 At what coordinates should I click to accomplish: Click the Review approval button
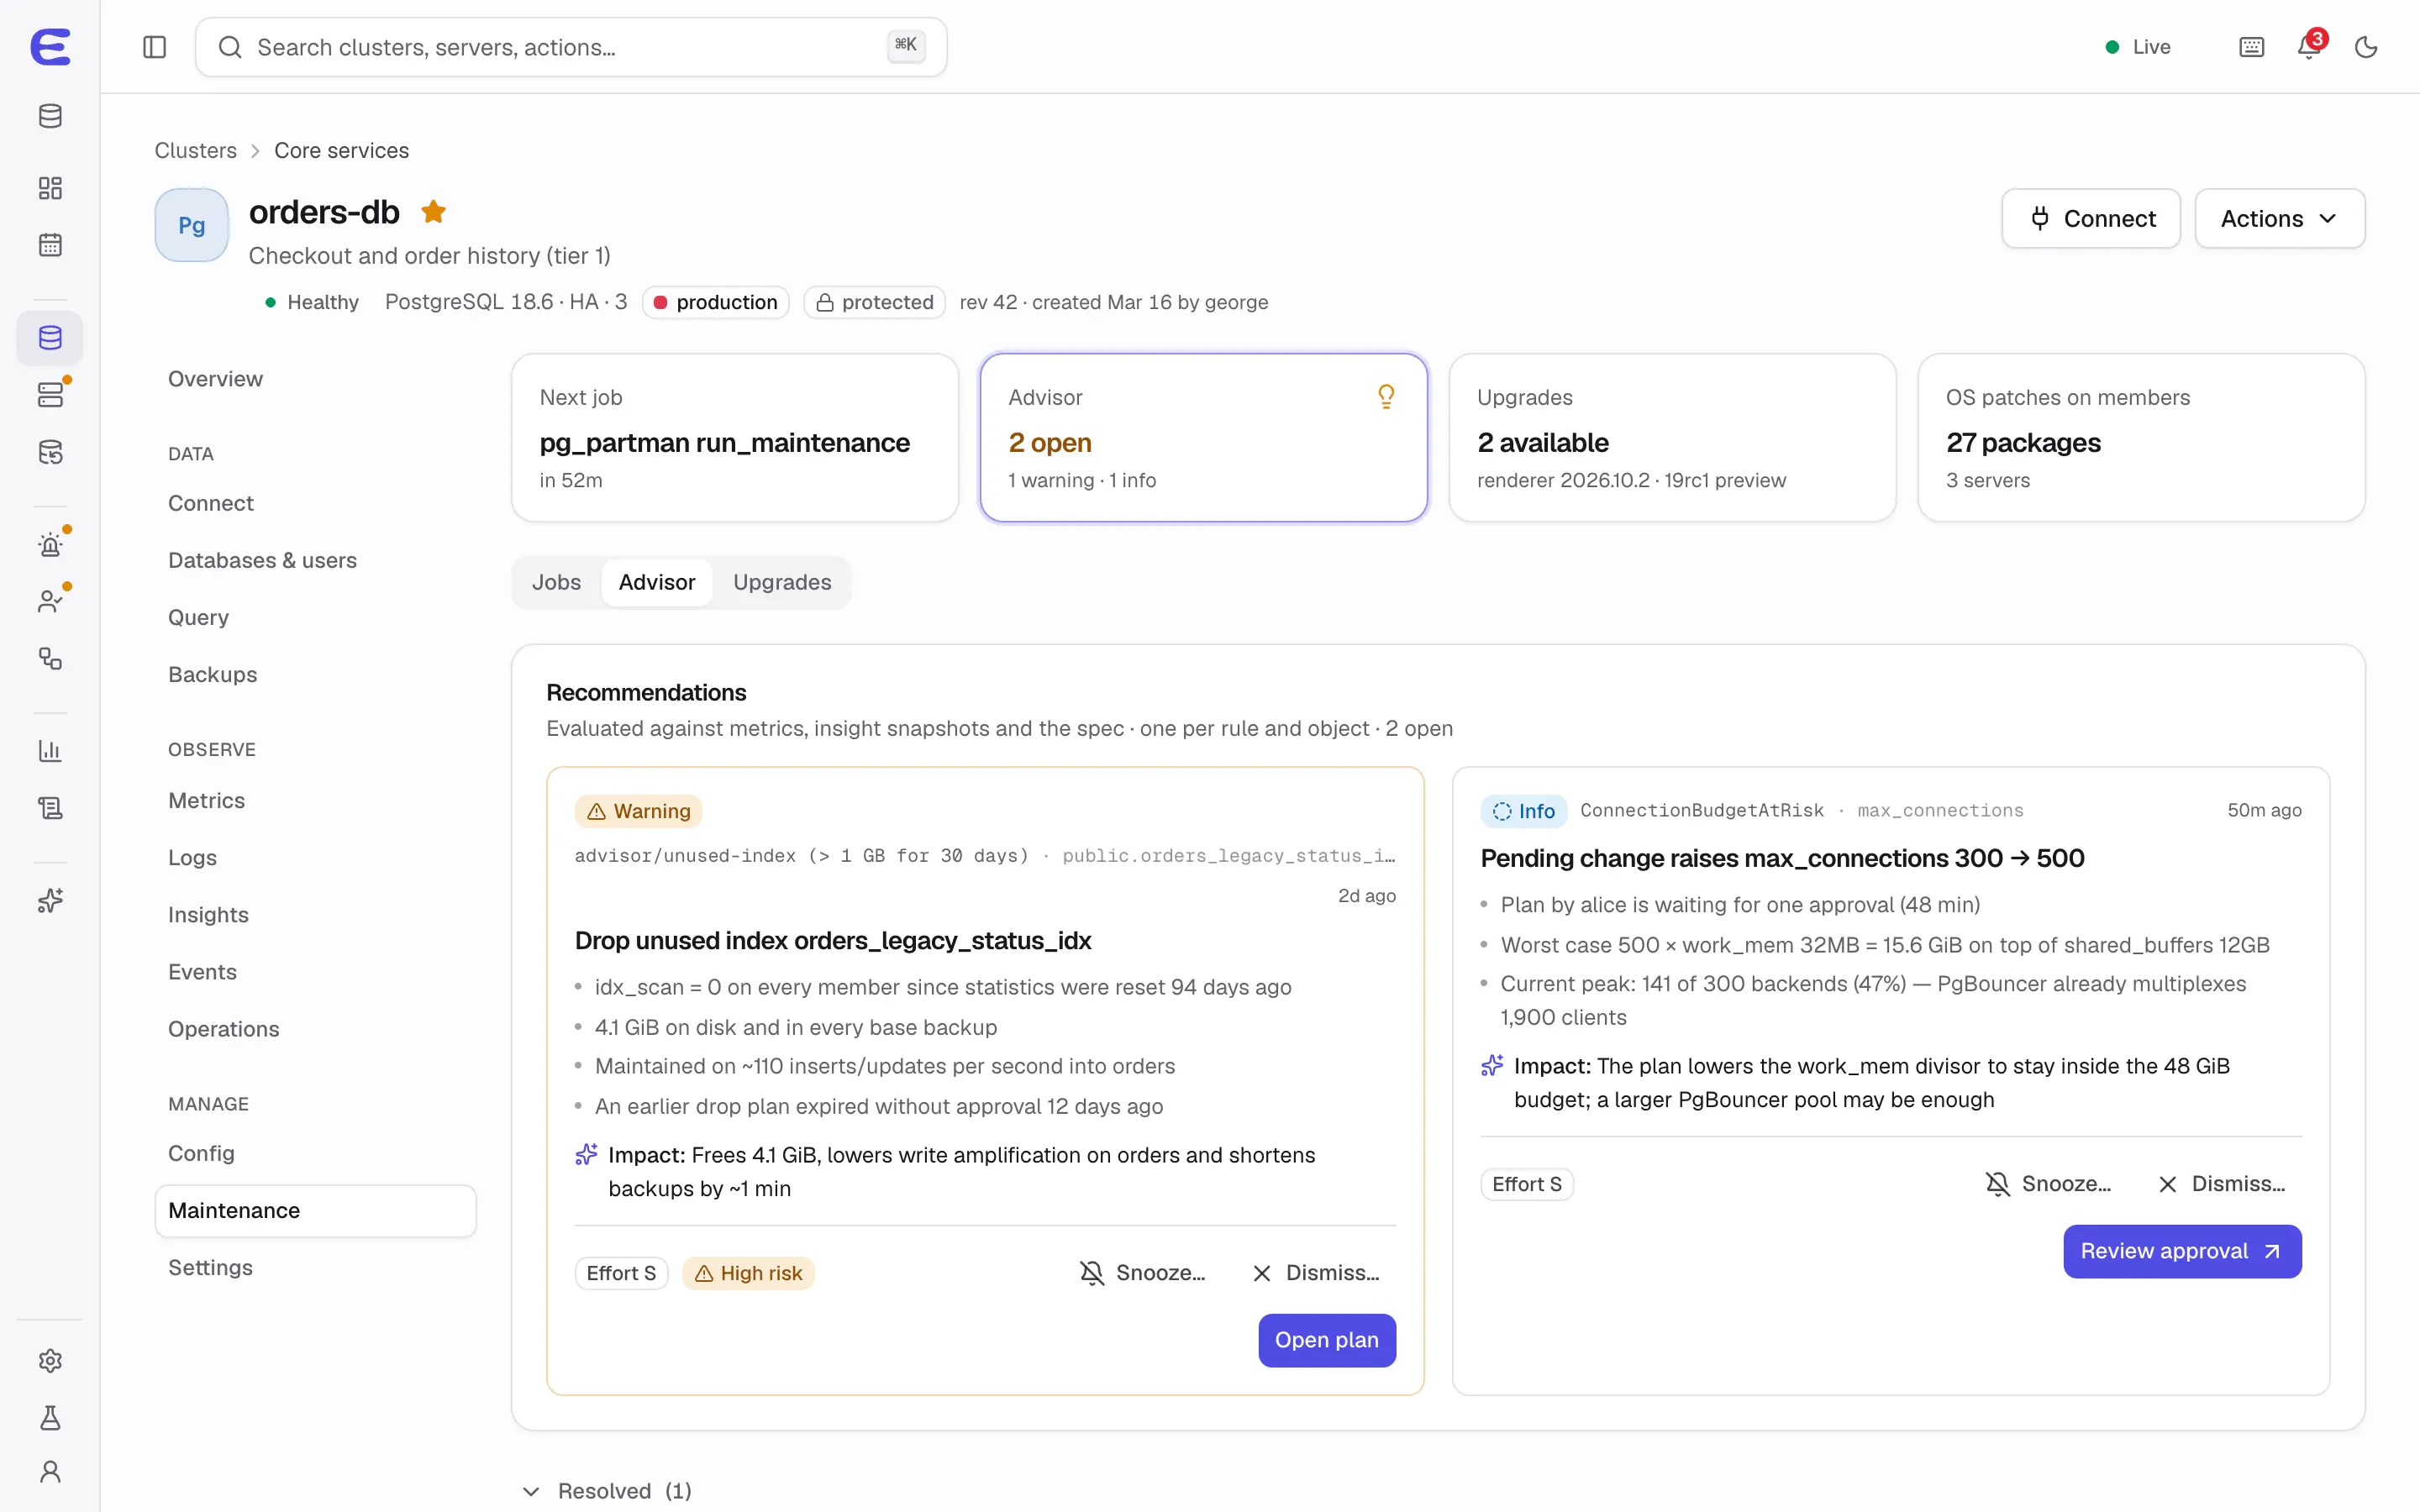2182,1251
